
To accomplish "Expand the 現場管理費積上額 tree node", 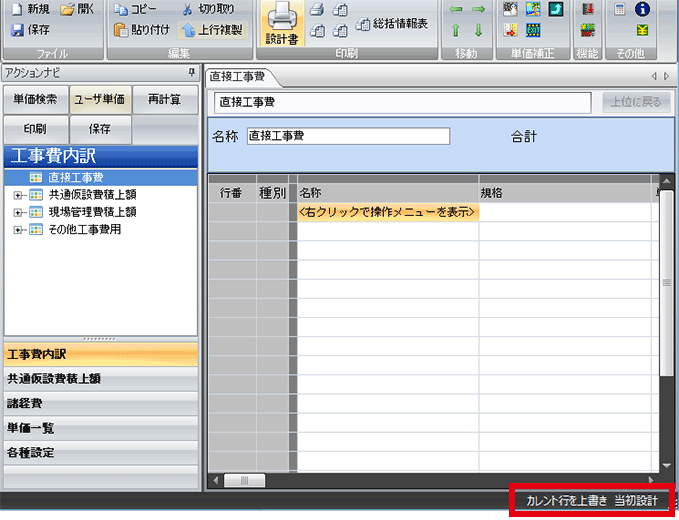I will point(17,213).
